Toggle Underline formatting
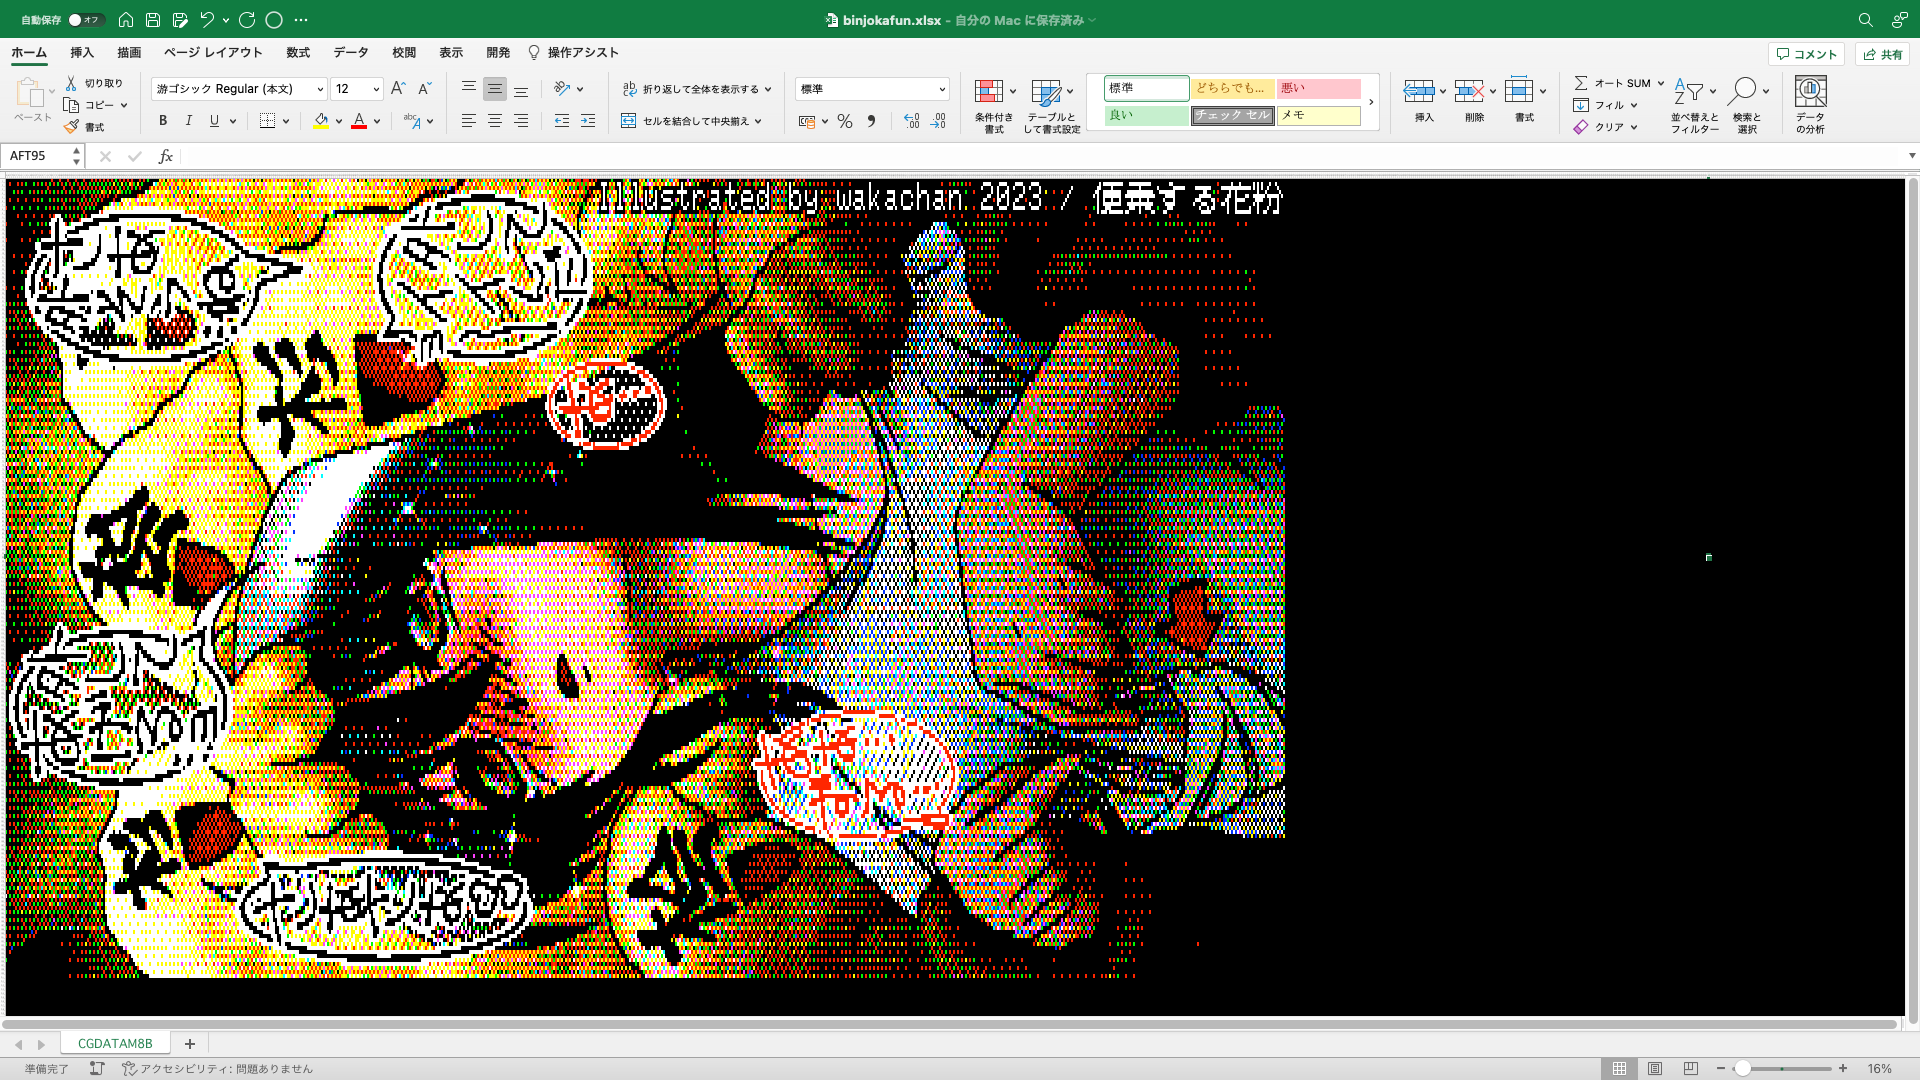 pos(214,121)
